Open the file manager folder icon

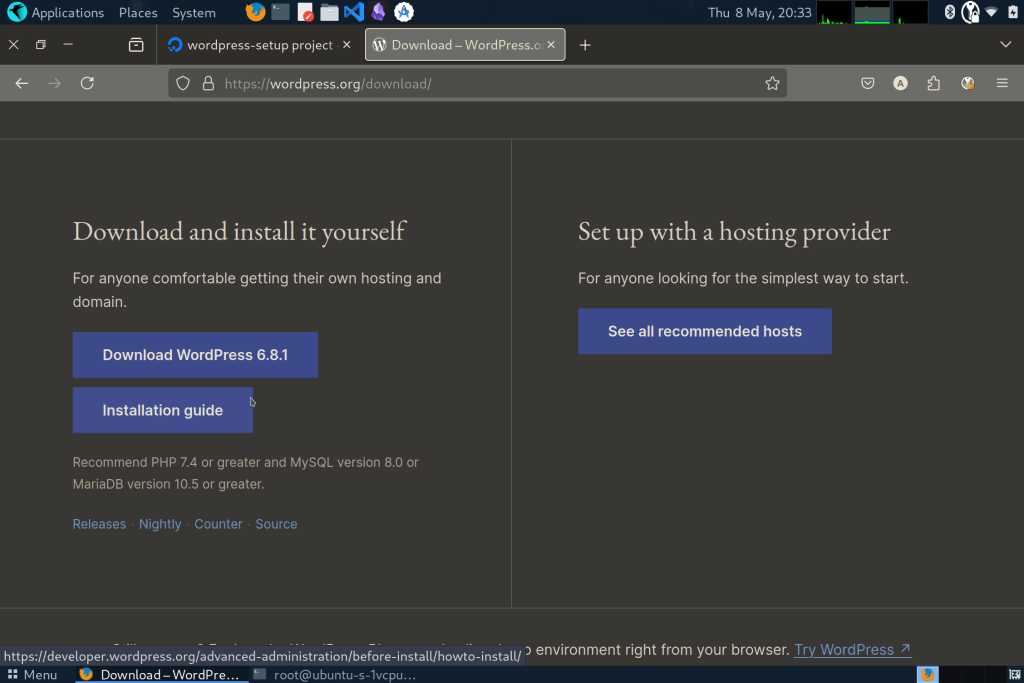point(329,12)
